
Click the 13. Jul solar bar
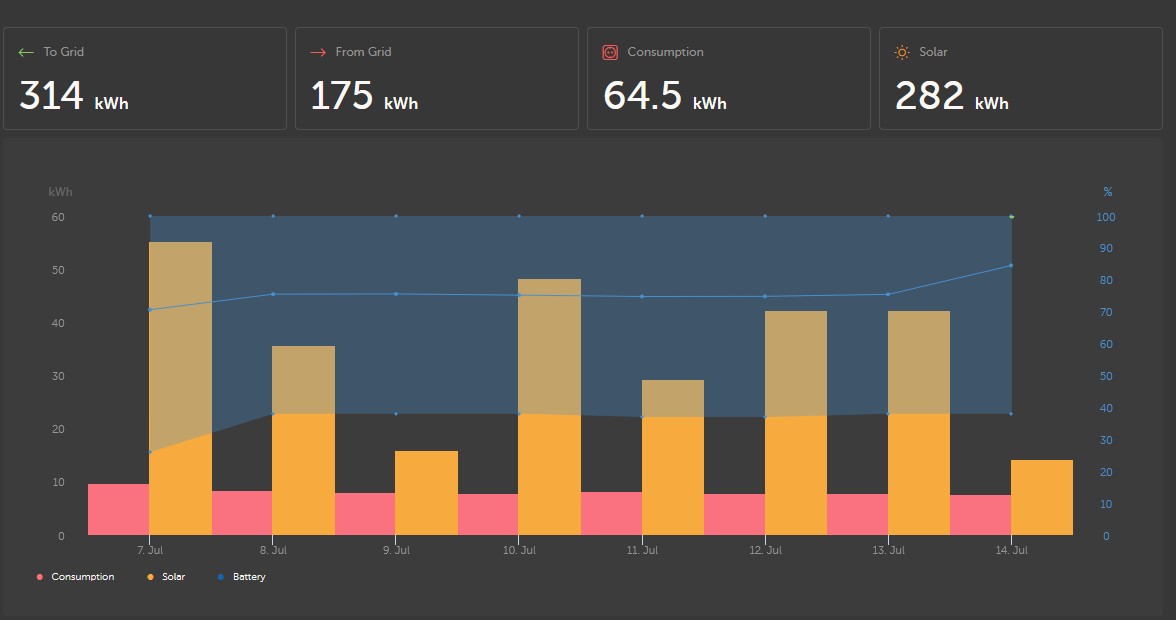[x=919, y=424]
